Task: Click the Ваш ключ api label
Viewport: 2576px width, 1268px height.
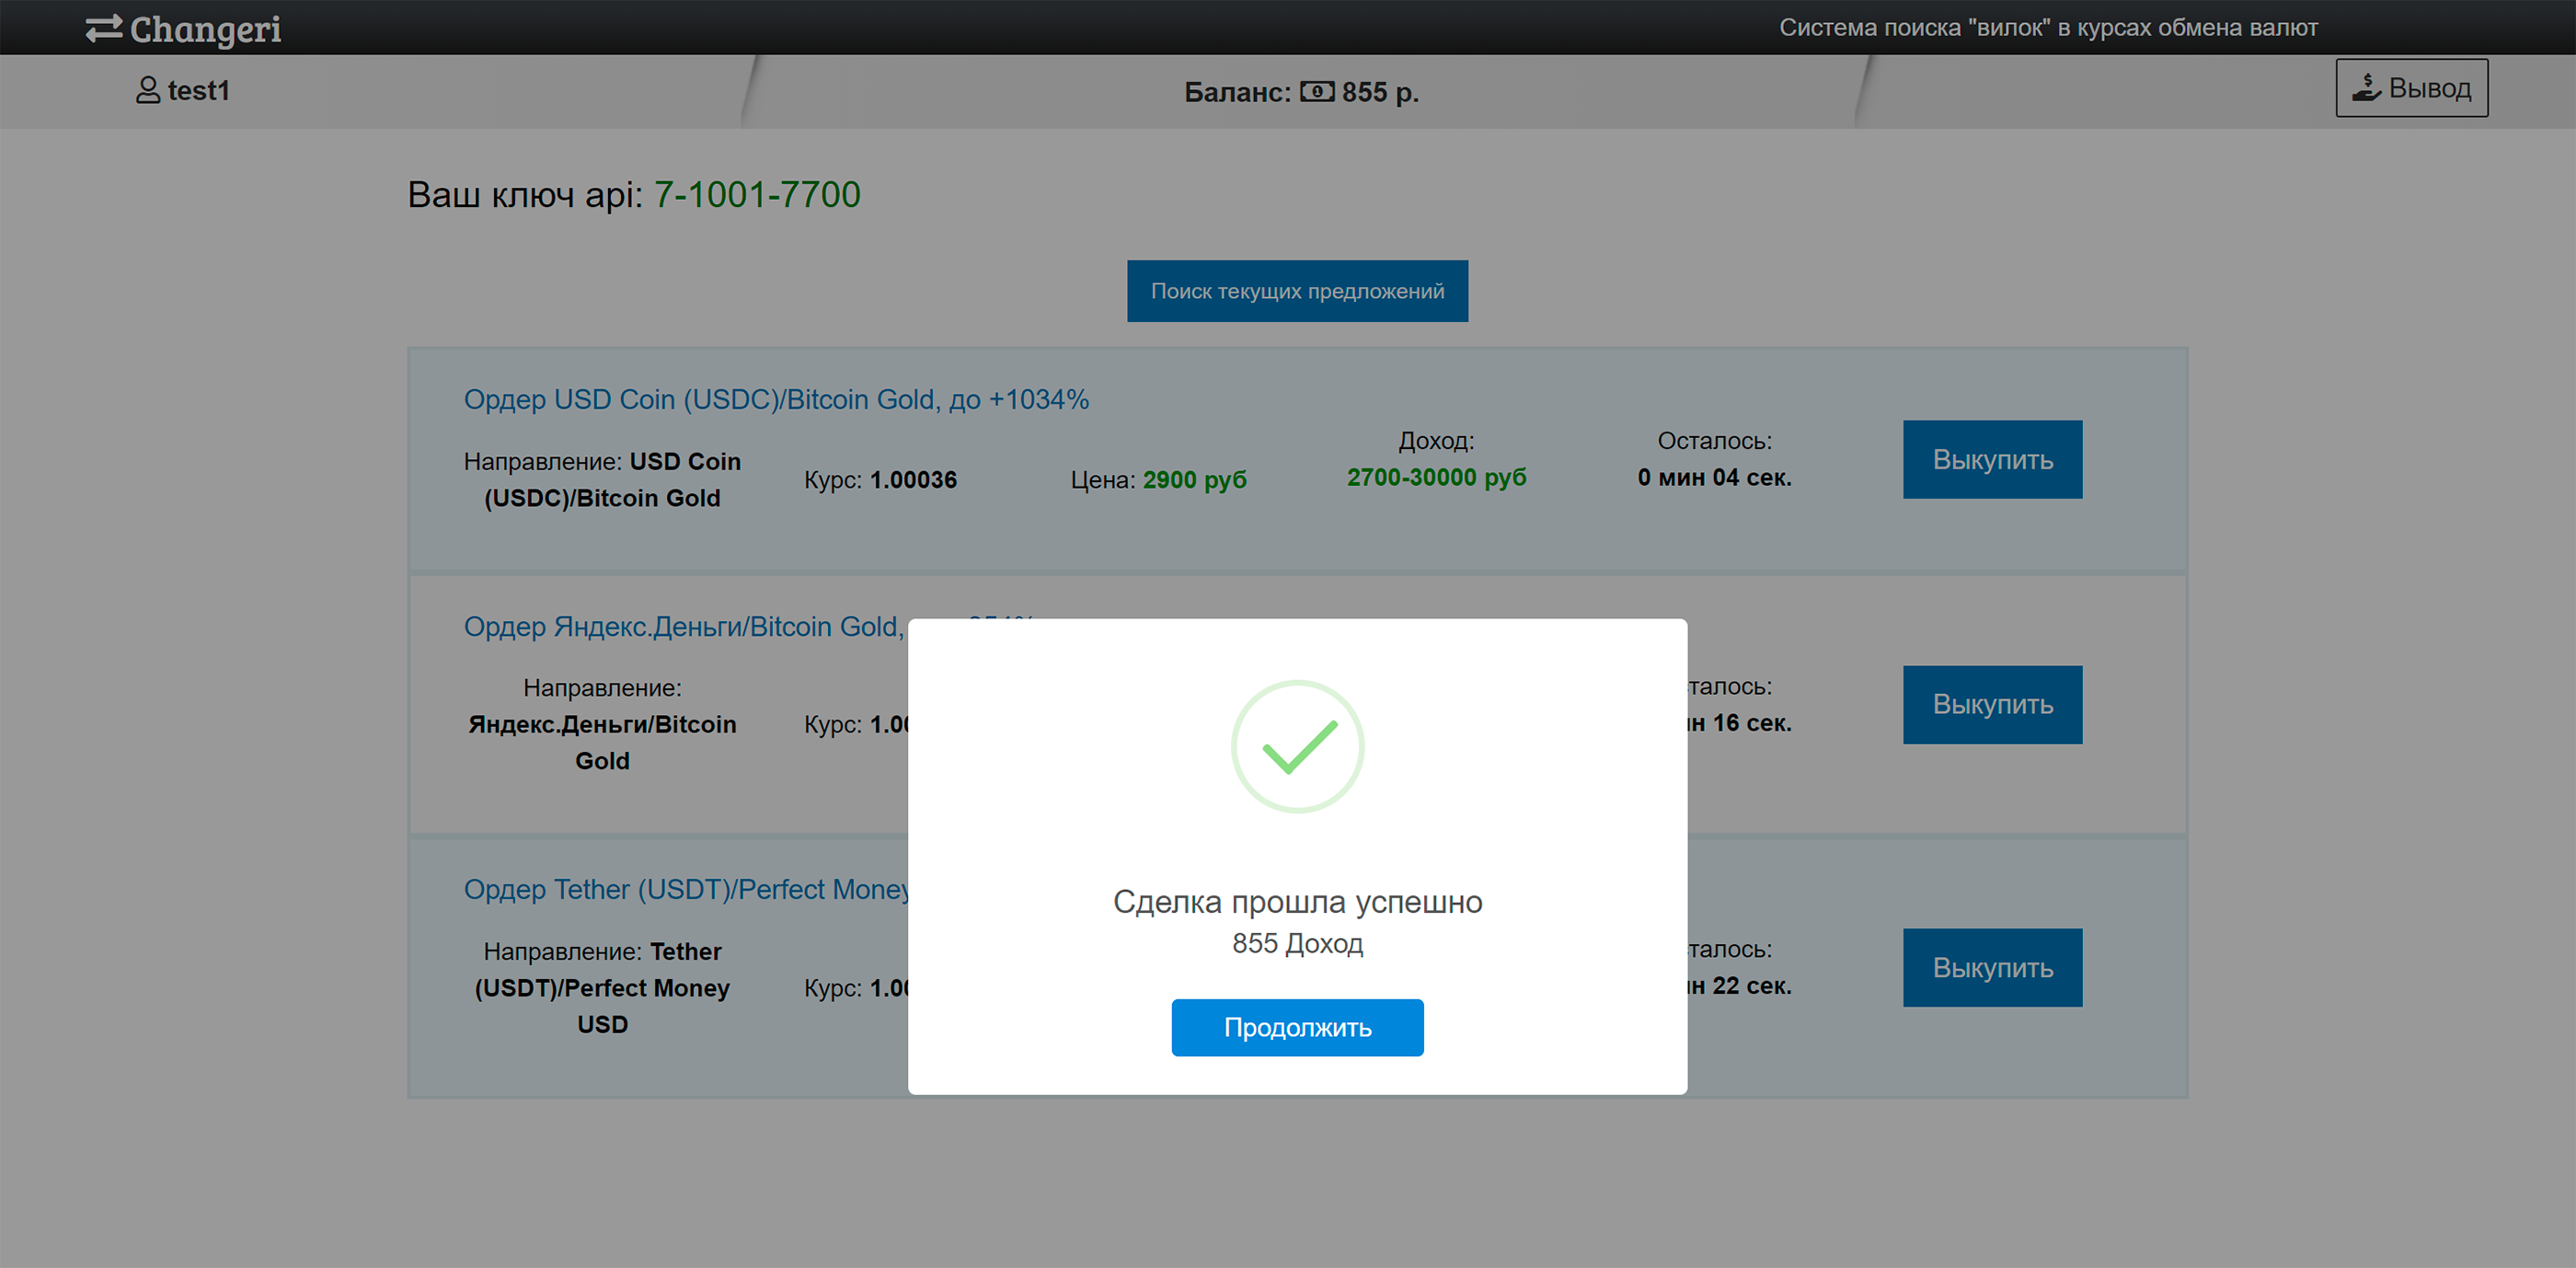Action: pos(525,194)
